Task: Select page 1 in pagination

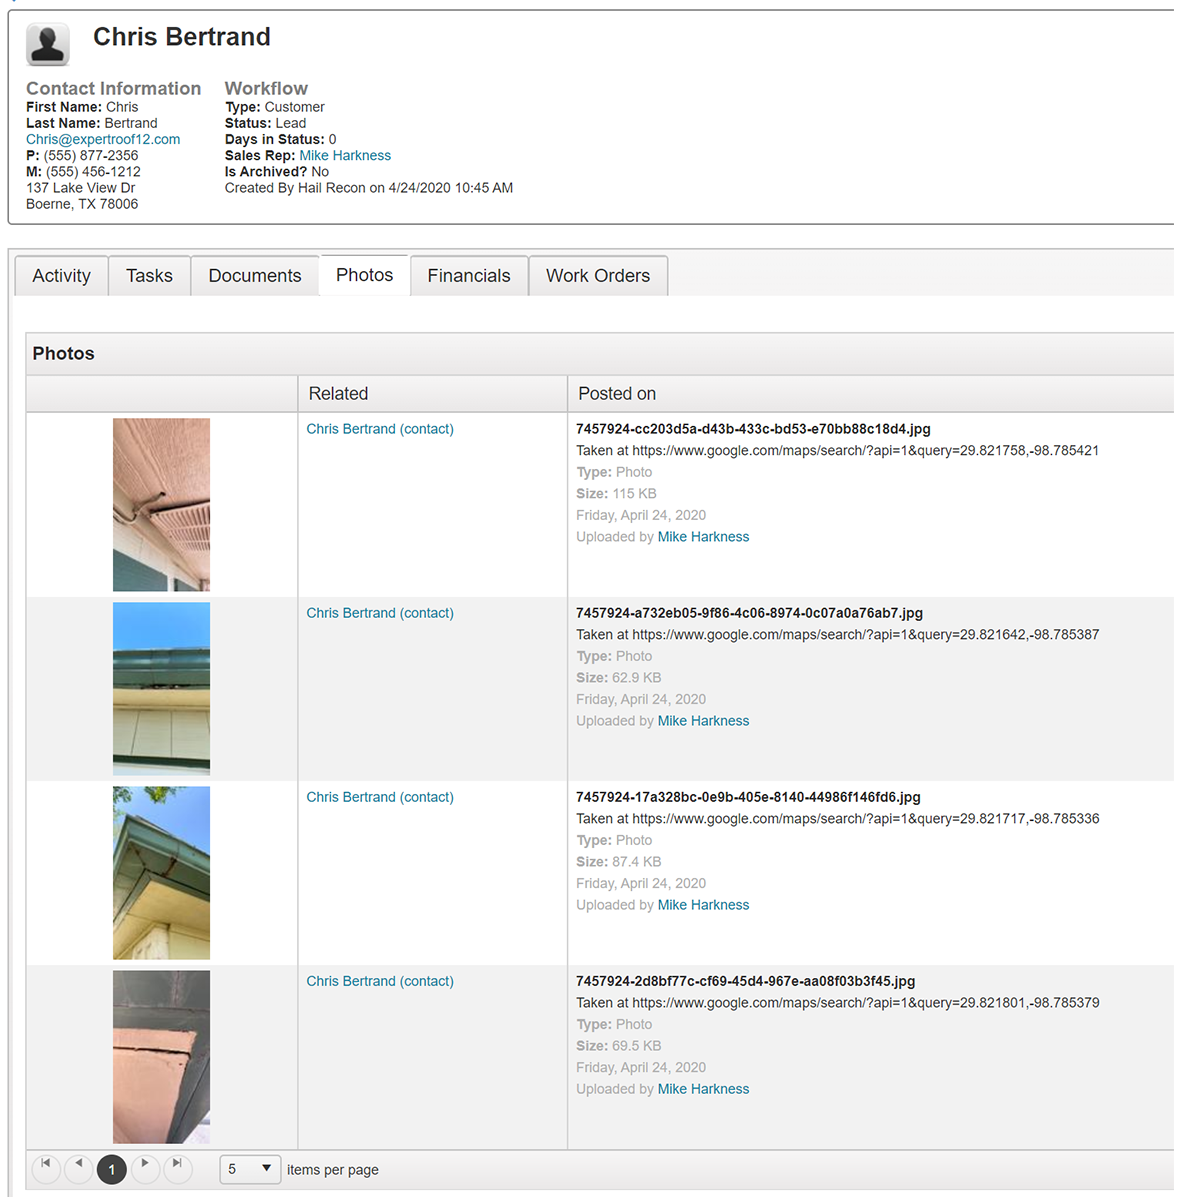Action: 112,1169
